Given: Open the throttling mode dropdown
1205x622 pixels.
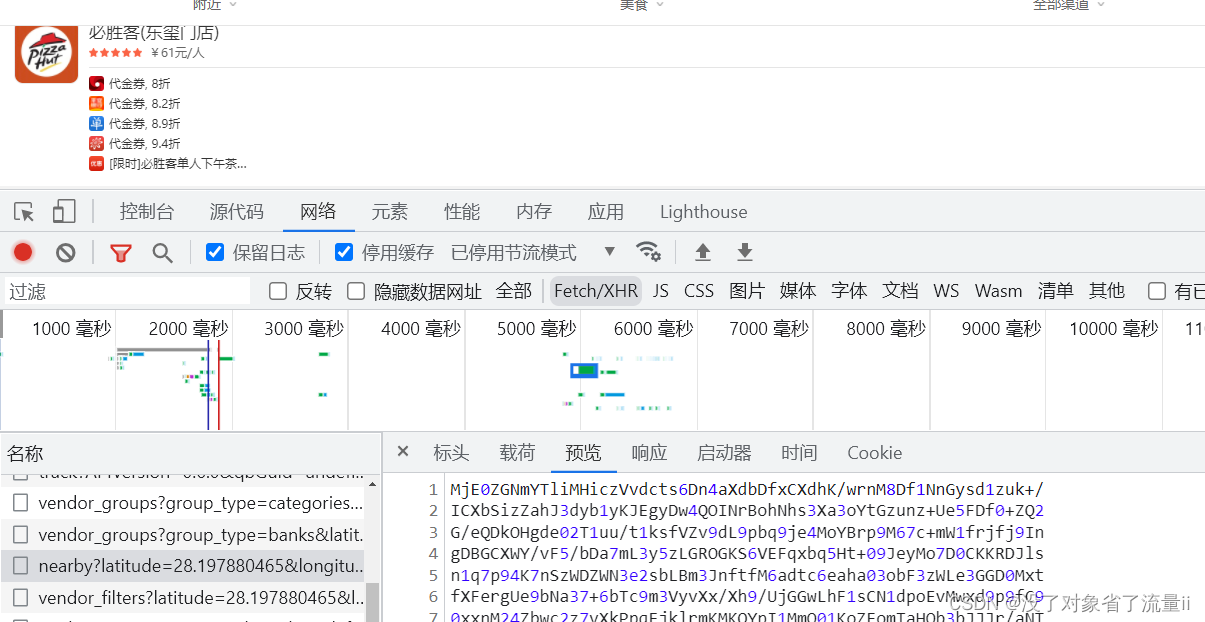Looking at the screenshot, I should [533, 252].
